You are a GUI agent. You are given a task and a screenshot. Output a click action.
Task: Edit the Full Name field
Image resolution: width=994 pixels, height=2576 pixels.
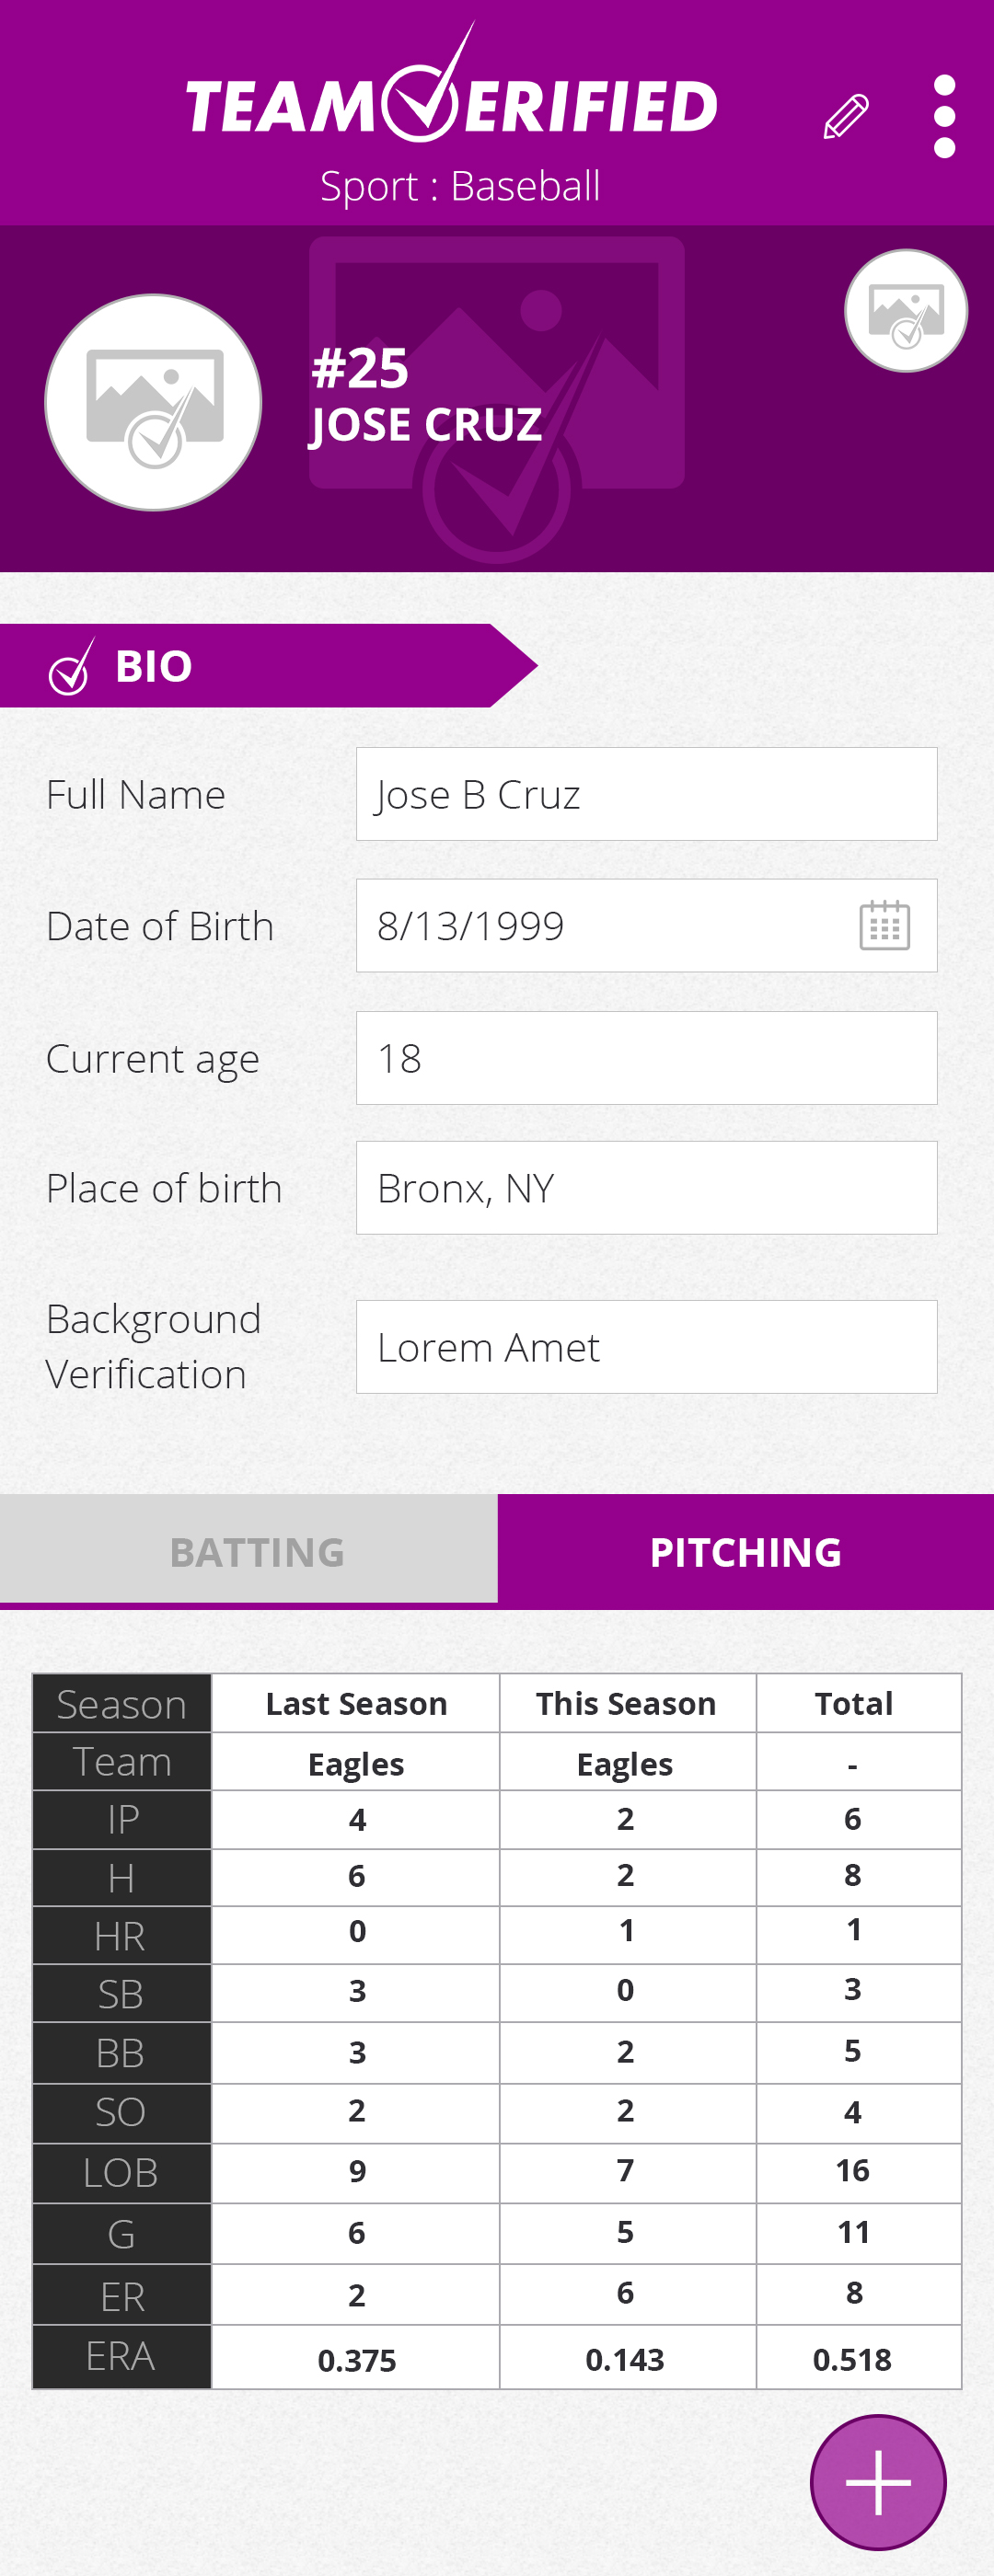click(646, 794)
